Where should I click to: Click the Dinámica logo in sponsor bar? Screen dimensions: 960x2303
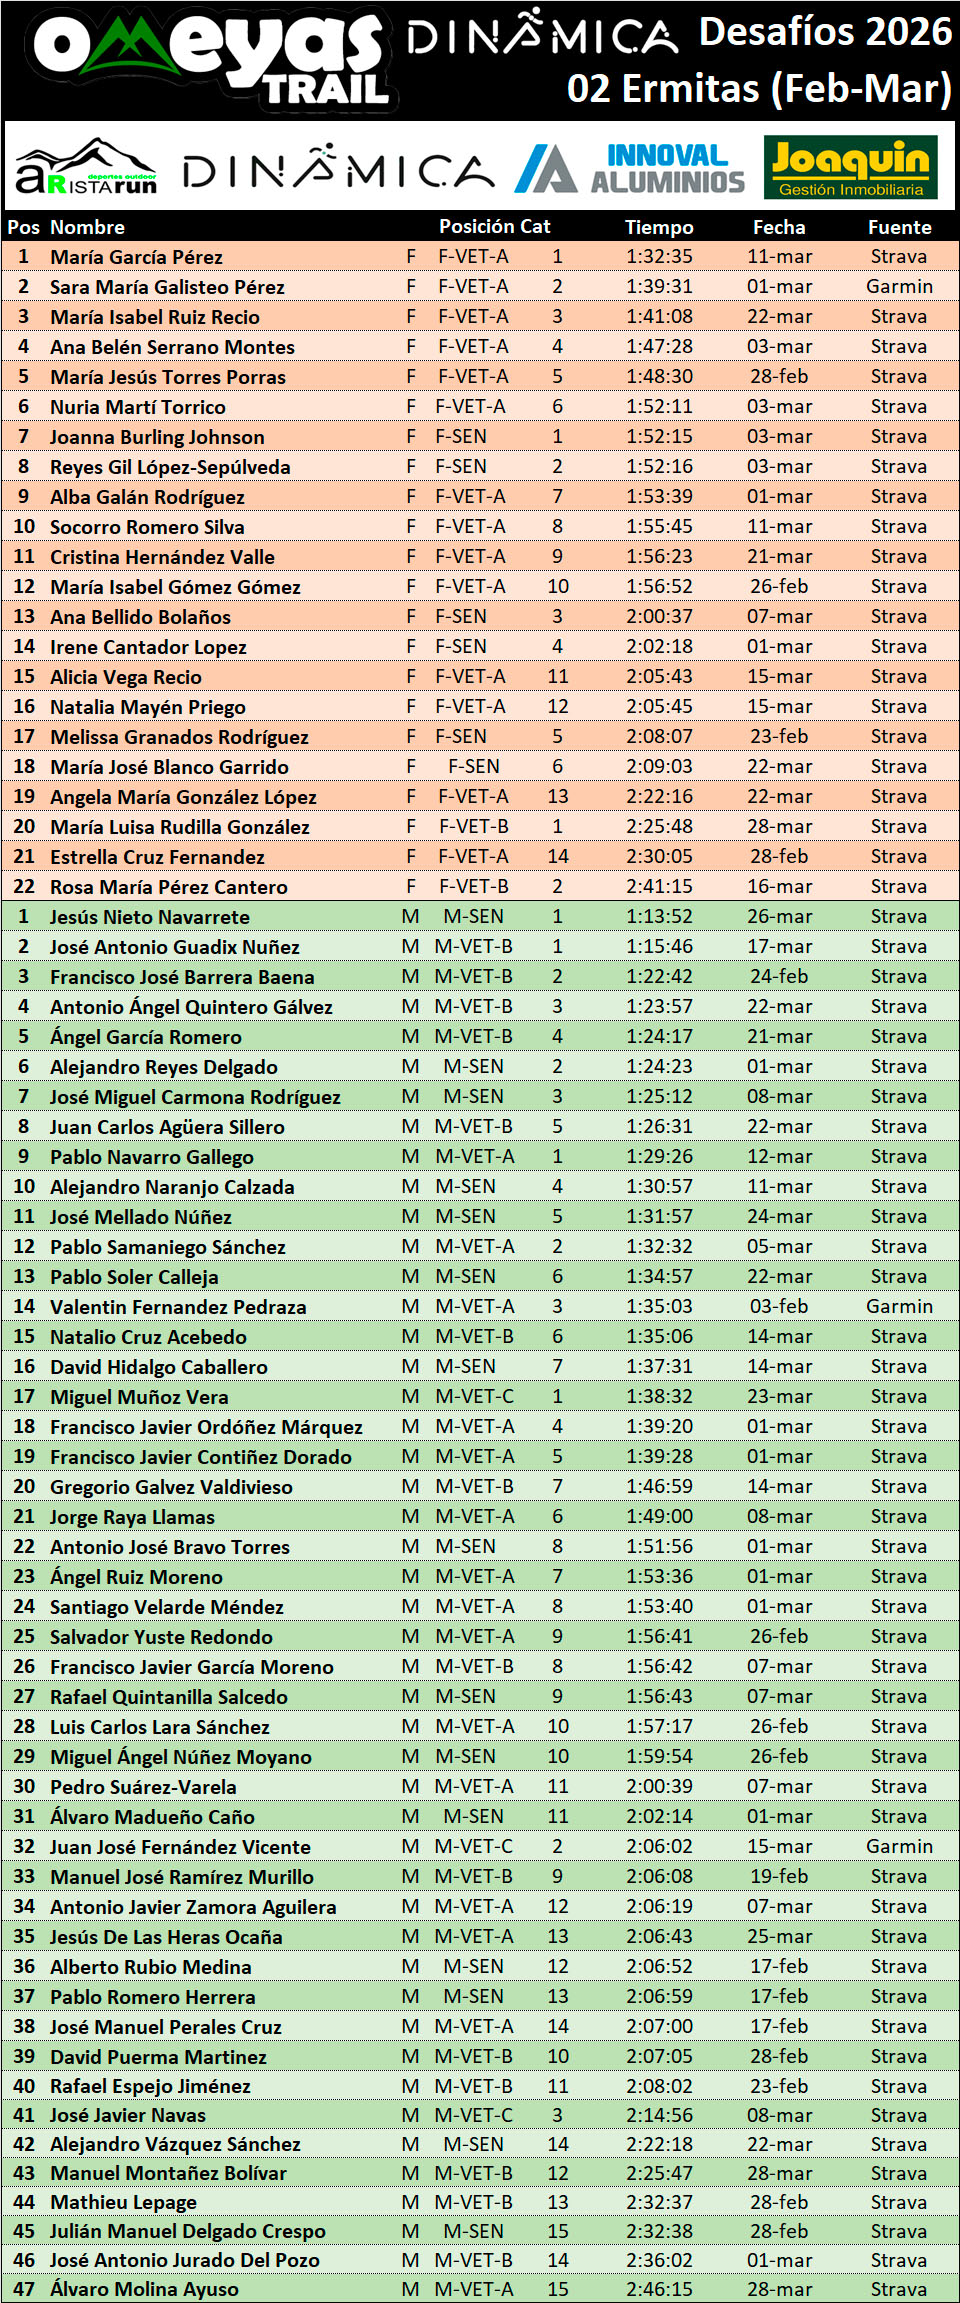pos(338,168)
